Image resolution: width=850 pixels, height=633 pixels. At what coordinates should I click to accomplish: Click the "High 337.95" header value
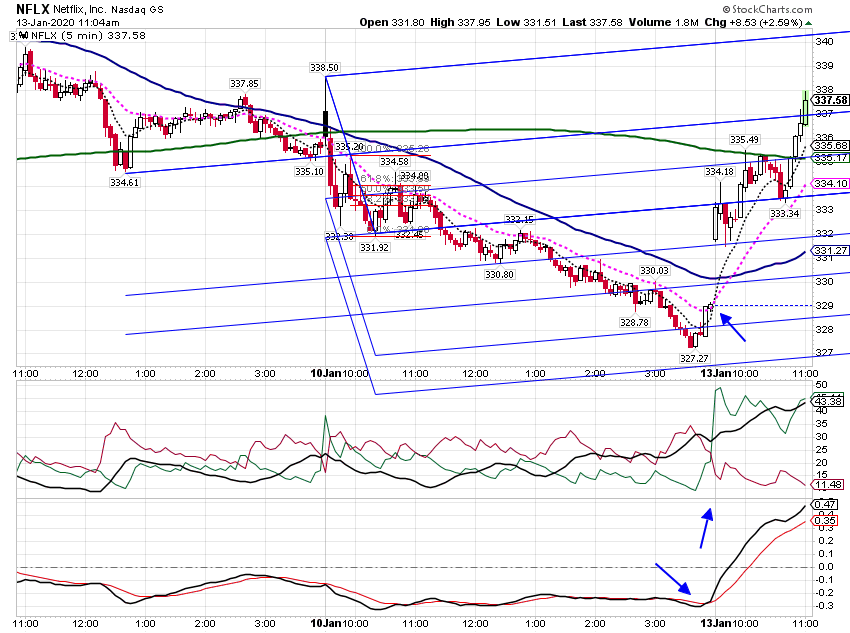[x=460, y=22]
